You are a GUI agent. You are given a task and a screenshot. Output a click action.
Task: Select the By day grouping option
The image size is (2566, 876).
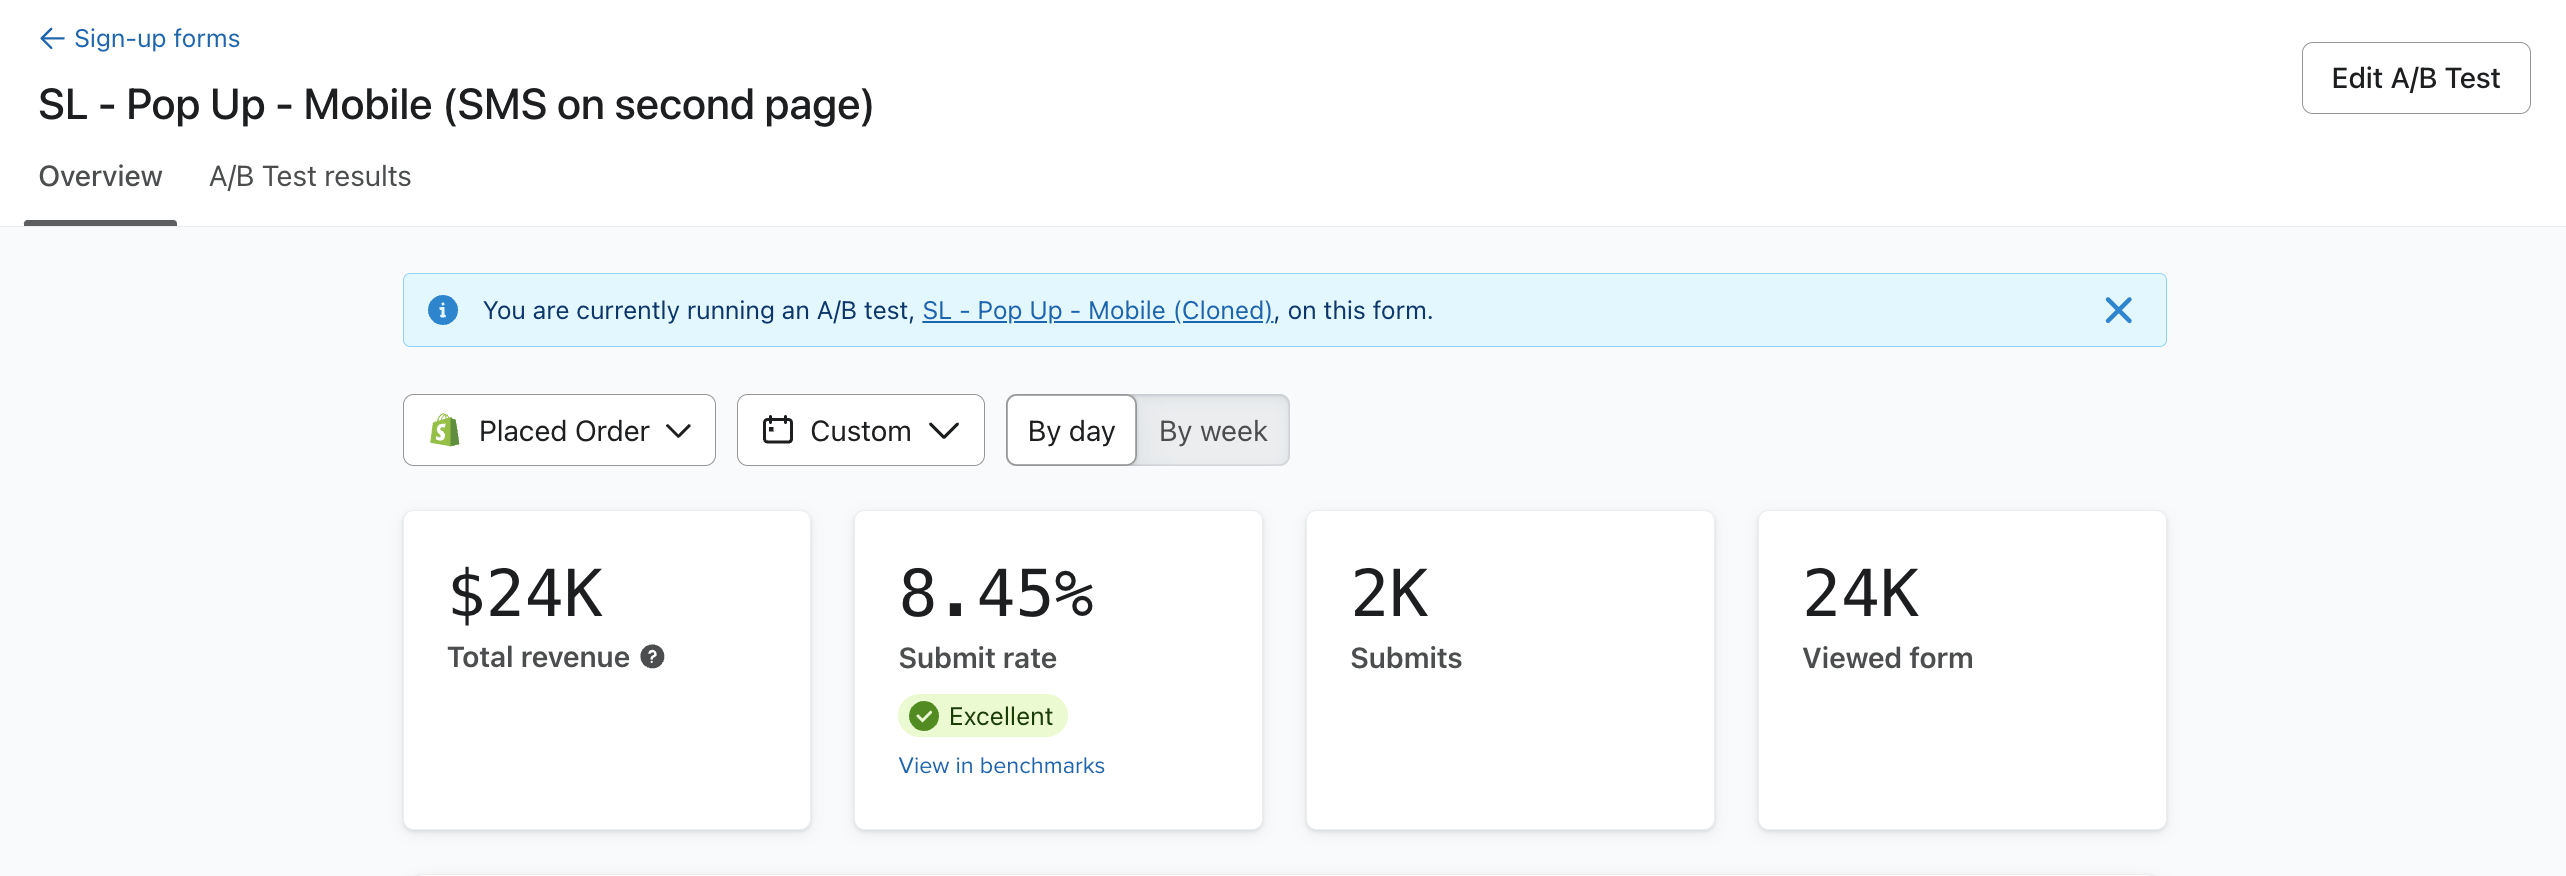1071,430
